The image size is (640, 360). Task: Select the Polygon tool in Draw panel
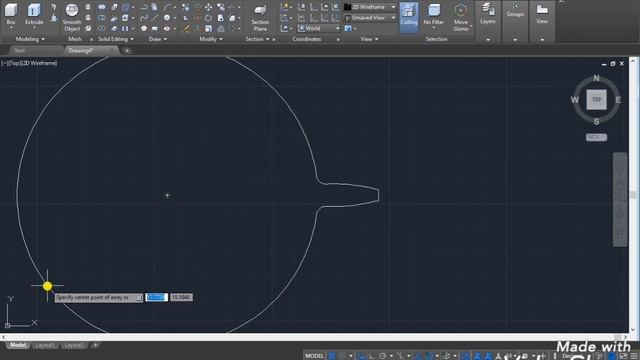pyautogui.click(x=144, y=29)
